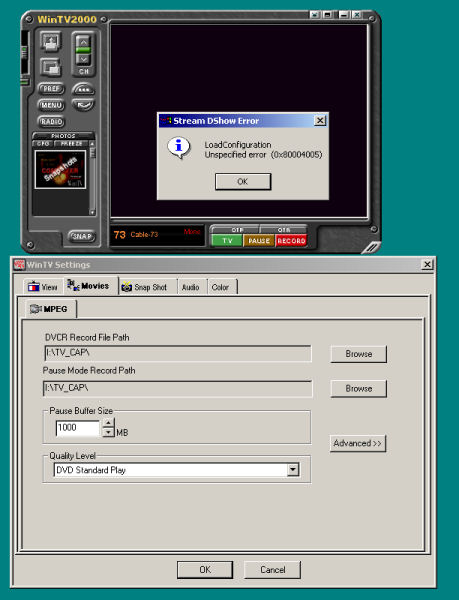This screenshot has height=600, width=459.
Task: Switch to RADIO mode
Action: 51,121
